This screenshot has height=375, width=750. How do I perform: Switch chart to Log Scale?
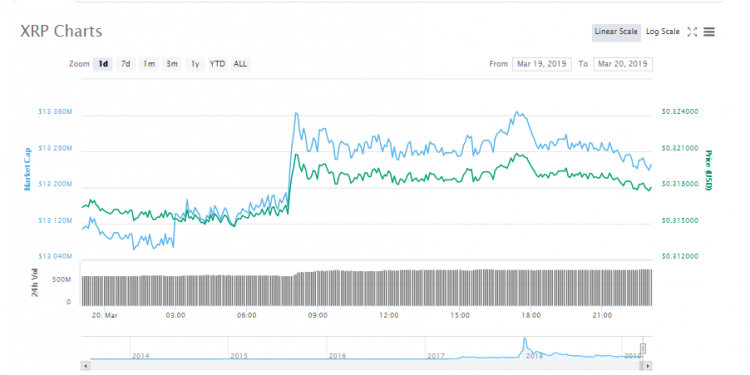(x=662, y=32)
